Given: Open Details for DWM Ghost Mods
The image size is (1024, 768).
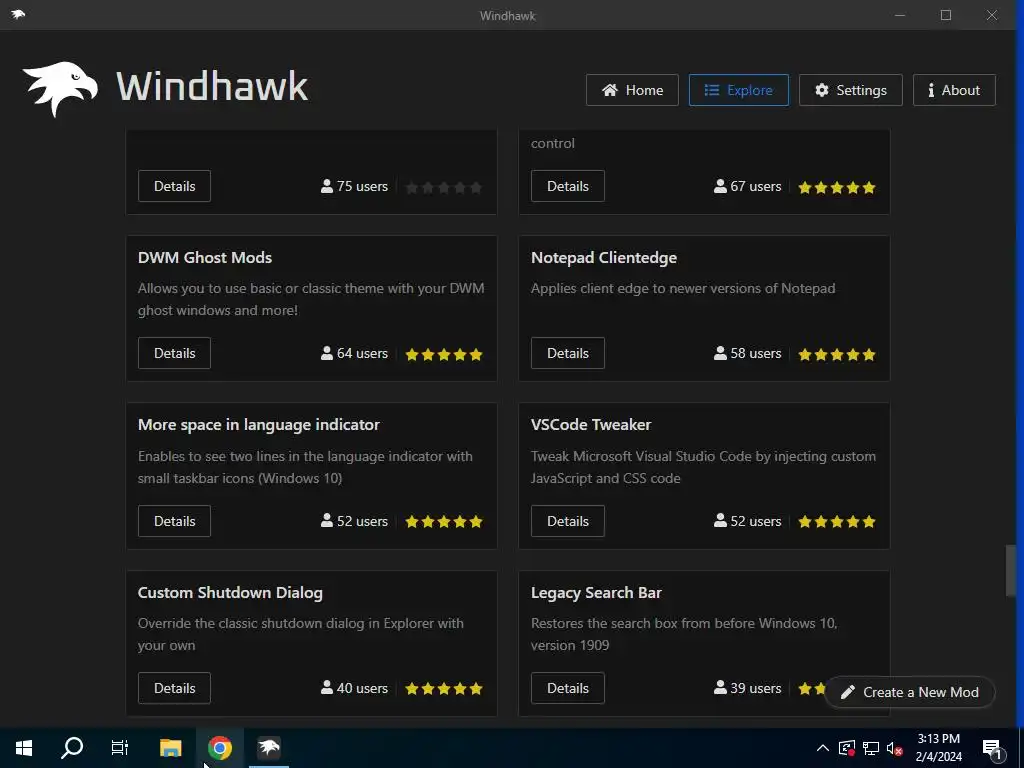Looking at the screenshot, I should coord(174,353).
